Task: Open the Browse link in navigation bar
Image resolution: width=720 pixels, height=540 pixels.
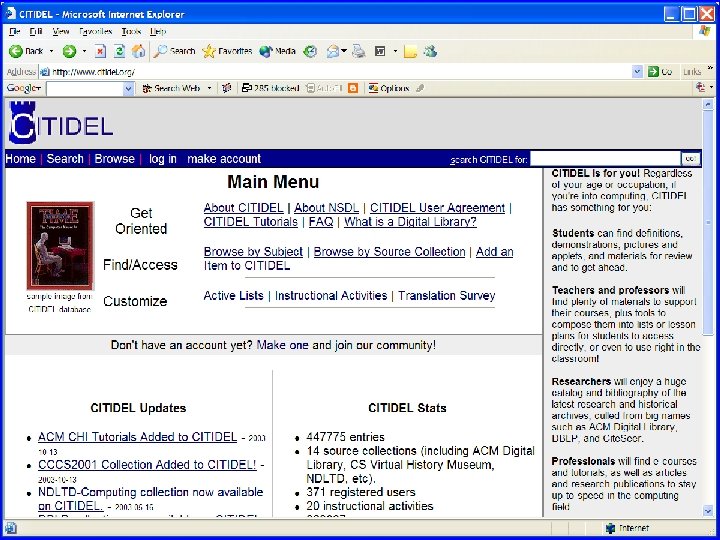Action: pos(114,159)
